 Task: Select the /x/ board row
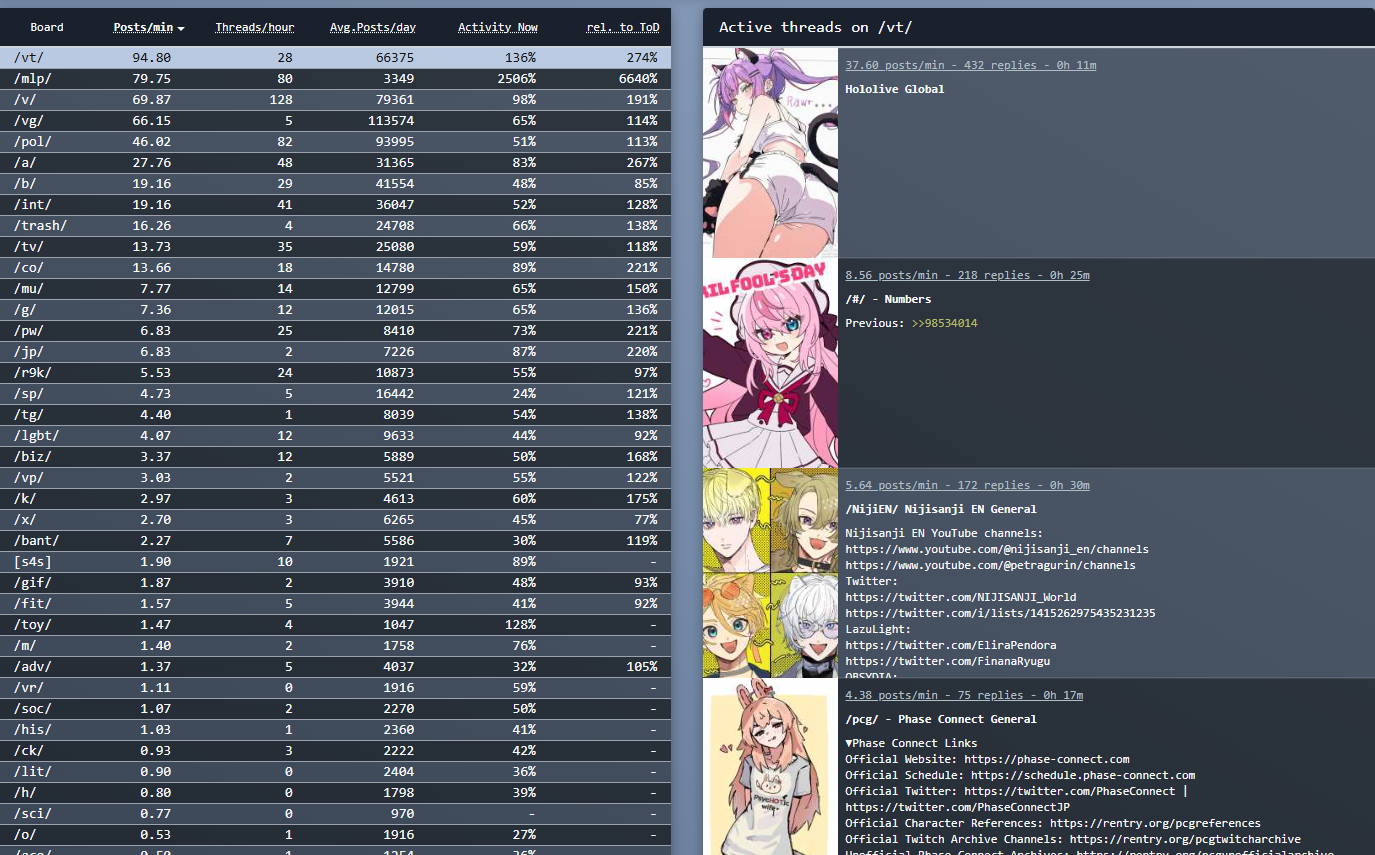[x=336, y=519]
